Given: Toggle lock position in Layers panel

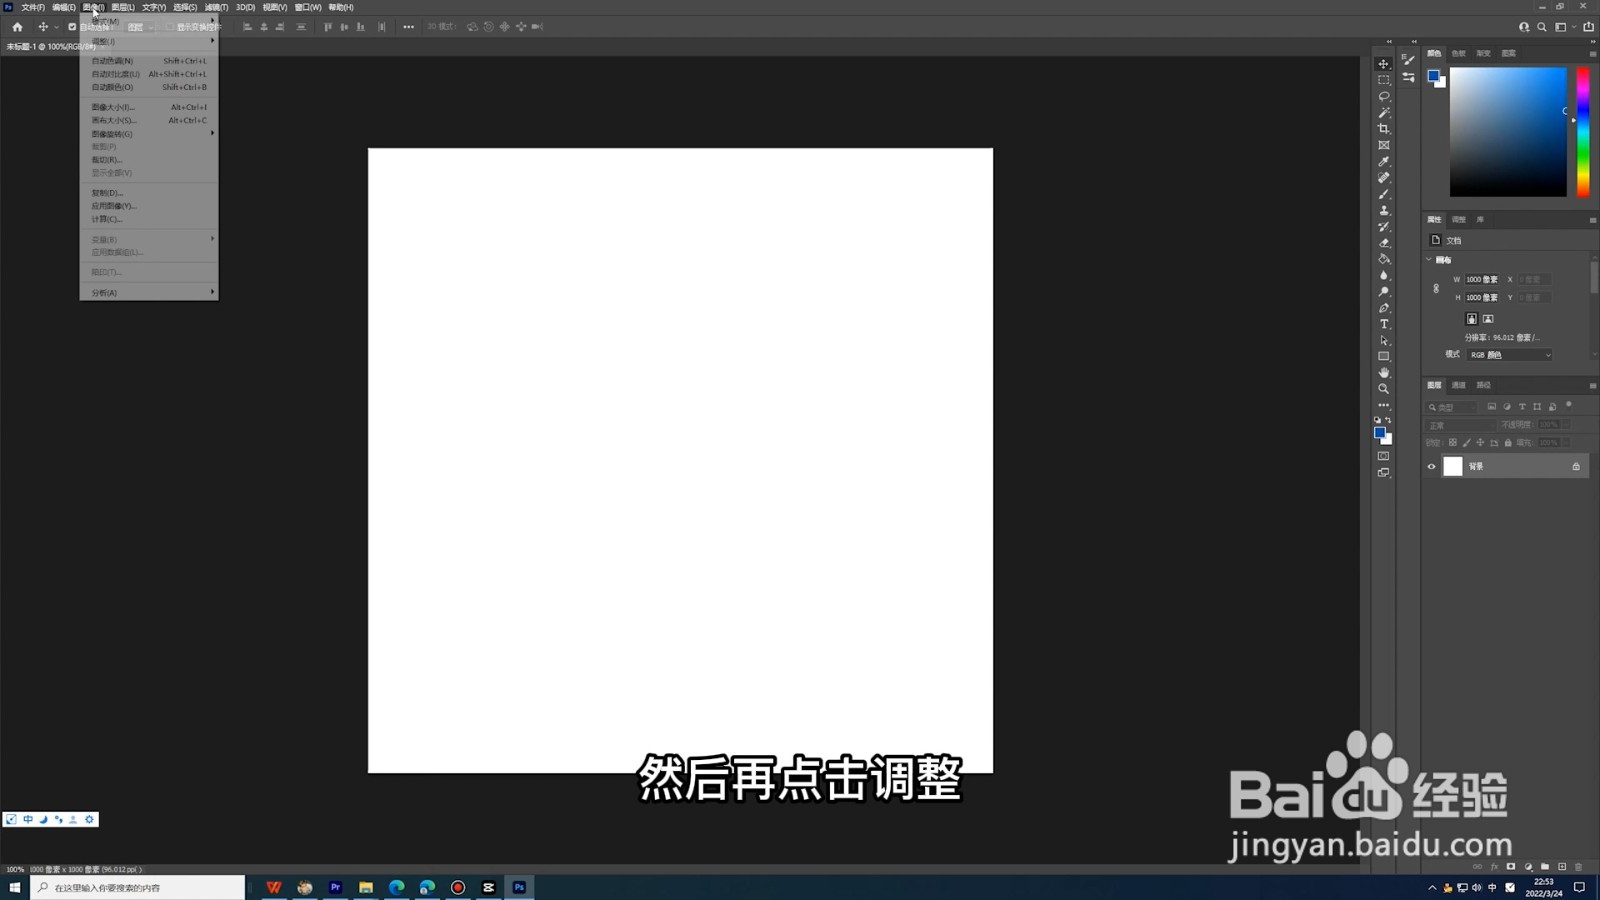Looking at the screenshot, I should tap(1480, 443).
